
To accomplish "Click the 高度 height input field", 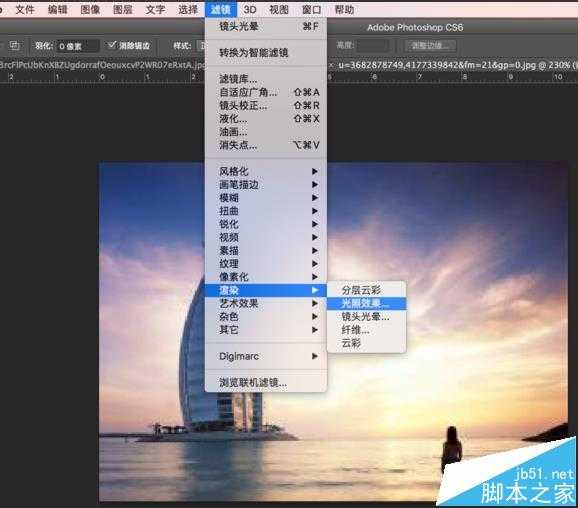I will click(x=373, y=46).
